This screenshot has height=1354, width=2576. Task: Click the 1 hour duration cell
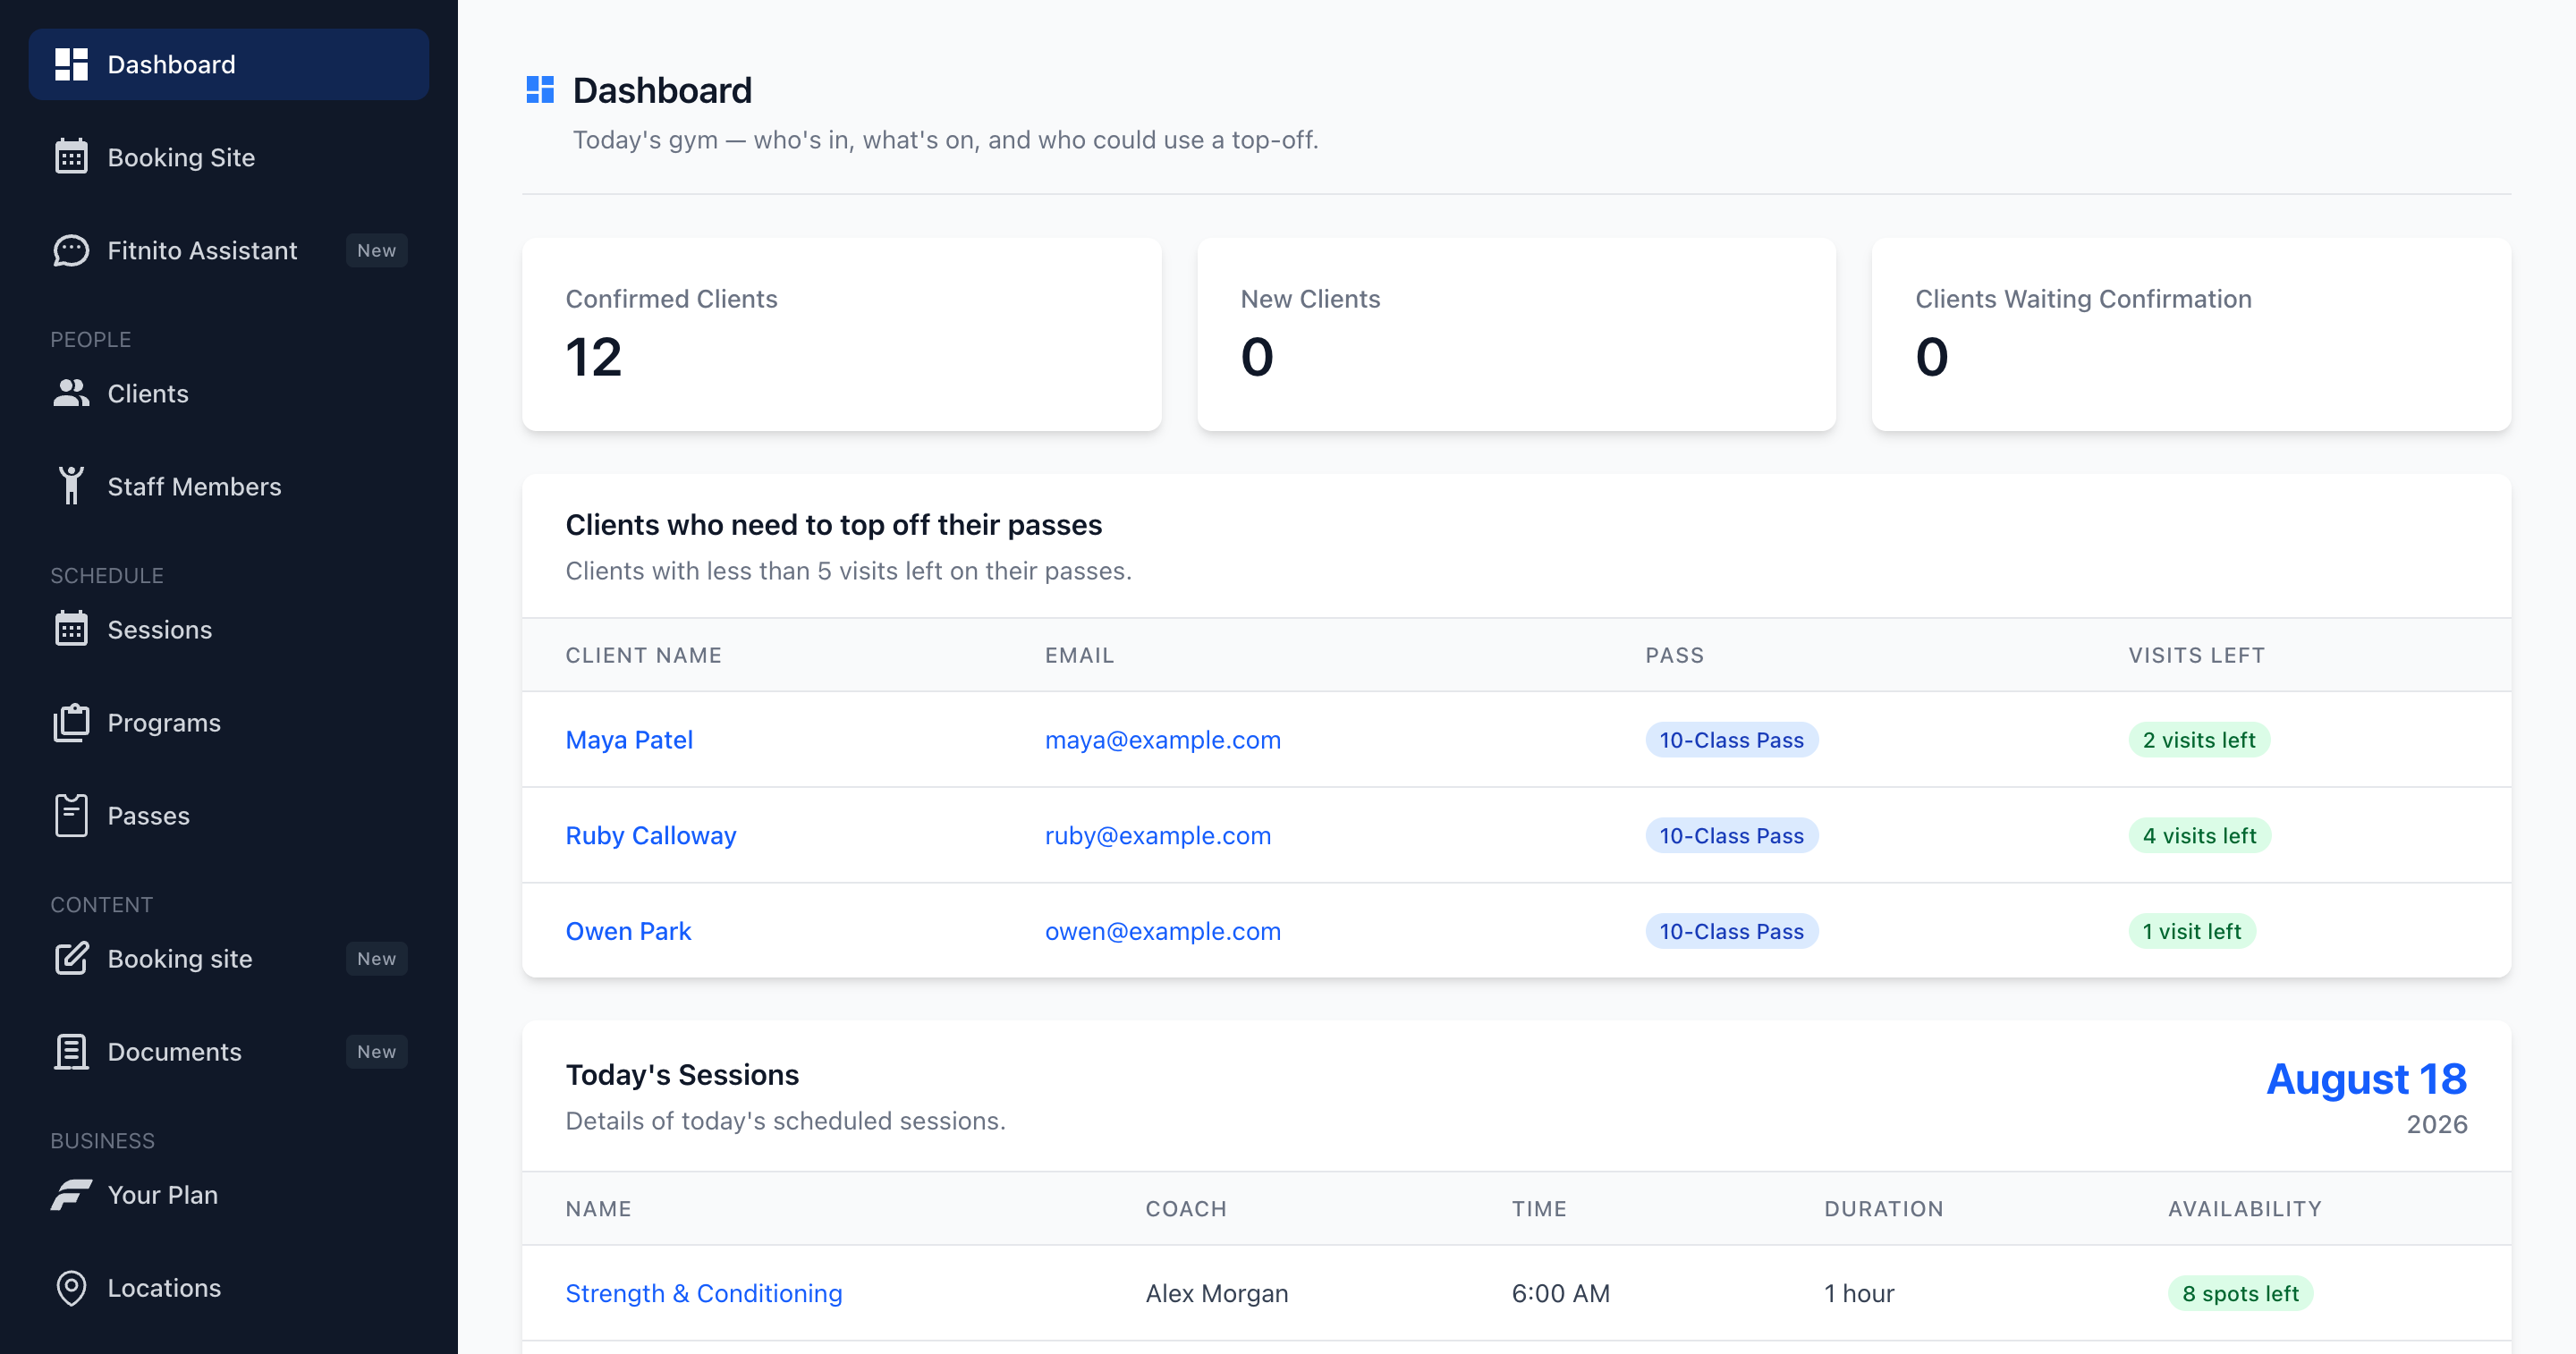1859,1292
